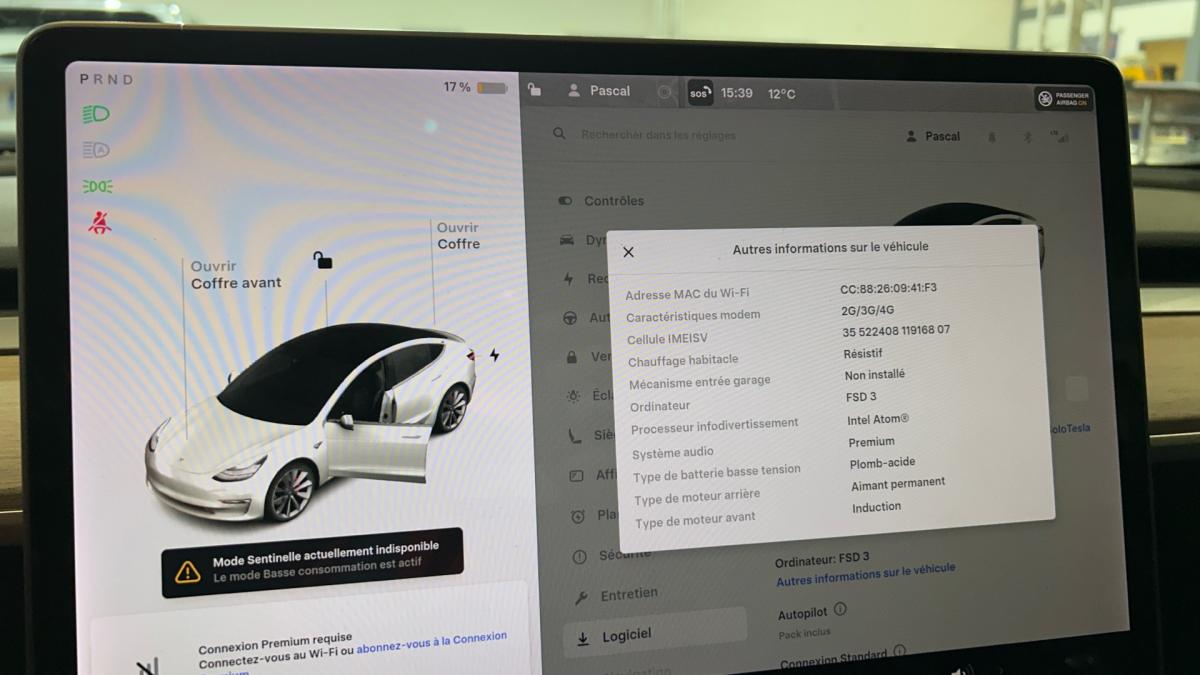The width and height of the screenshot is (1200, 675).
Task: Open the Contrôles settings menu
Action: [613, 201]
